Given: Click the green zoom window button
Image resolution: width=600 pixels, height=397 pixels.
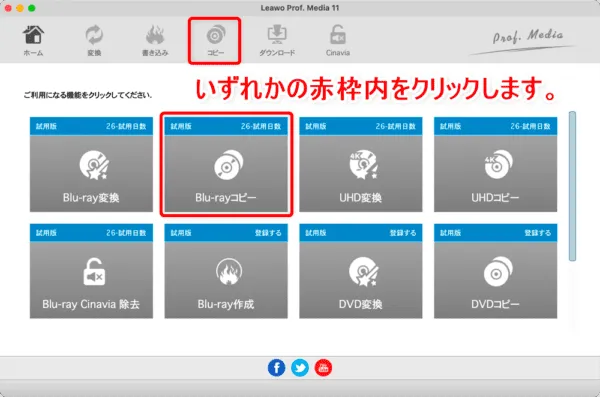Looking at the screenshot, I should [32, 8].
